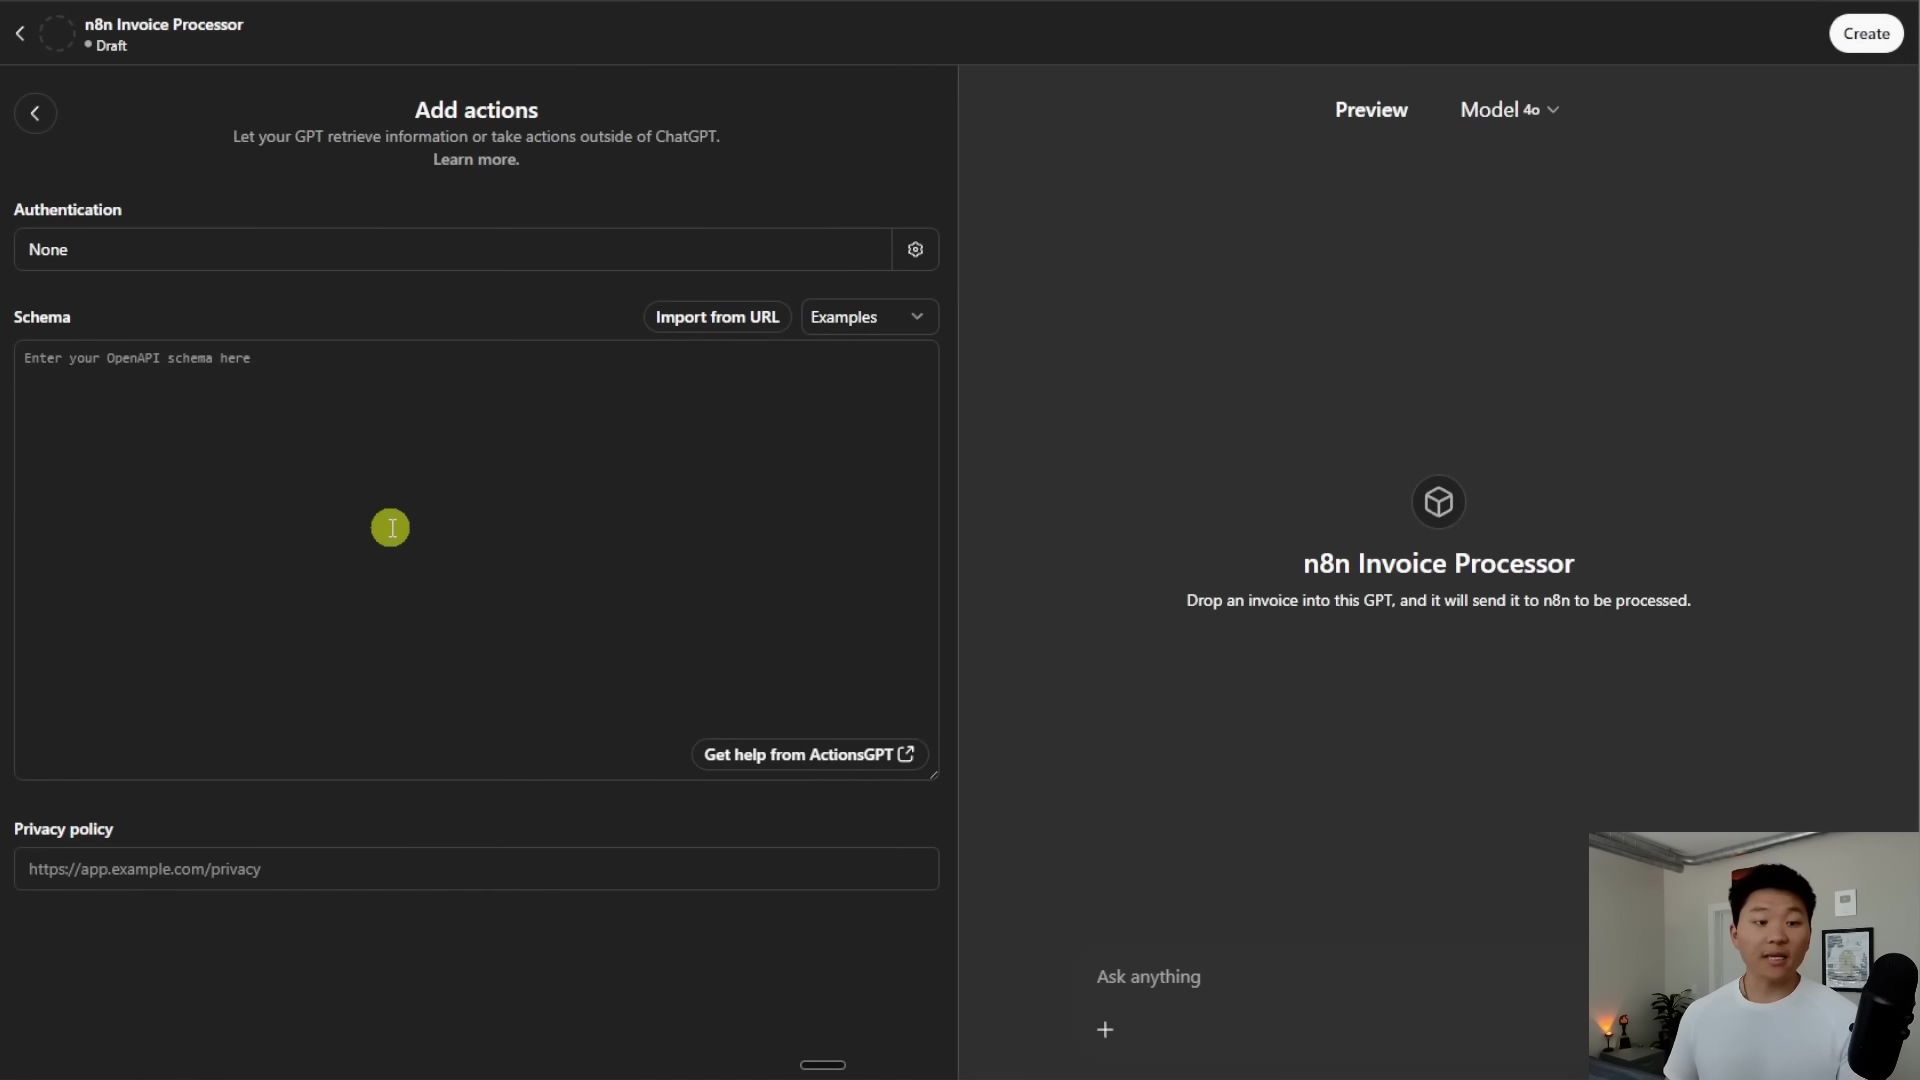This screenshot has height=1080, width=1920.
Task: Select the Preview heading tab
Action: (x=1371, y=110)
